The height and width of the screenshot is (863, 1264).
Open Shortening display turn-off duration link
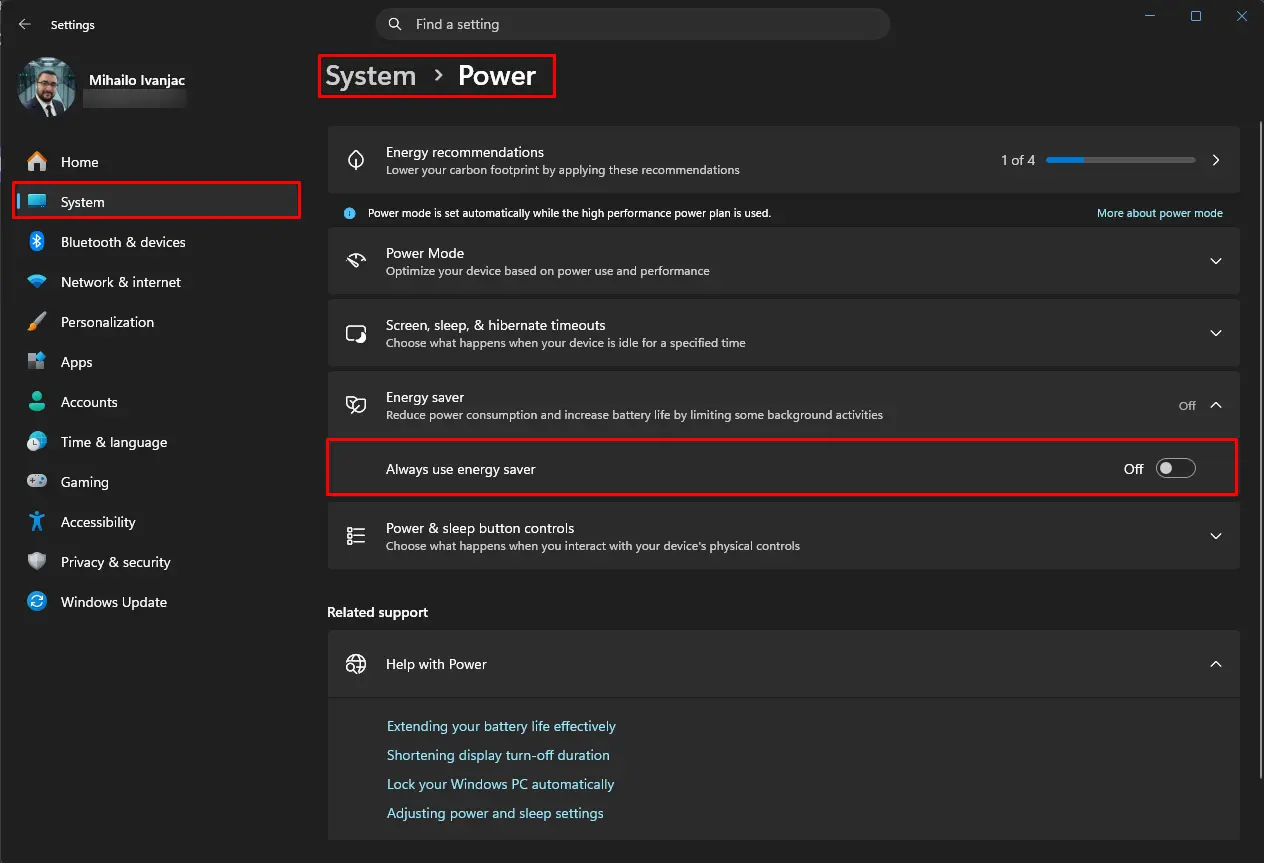click(x=498, y=755)
